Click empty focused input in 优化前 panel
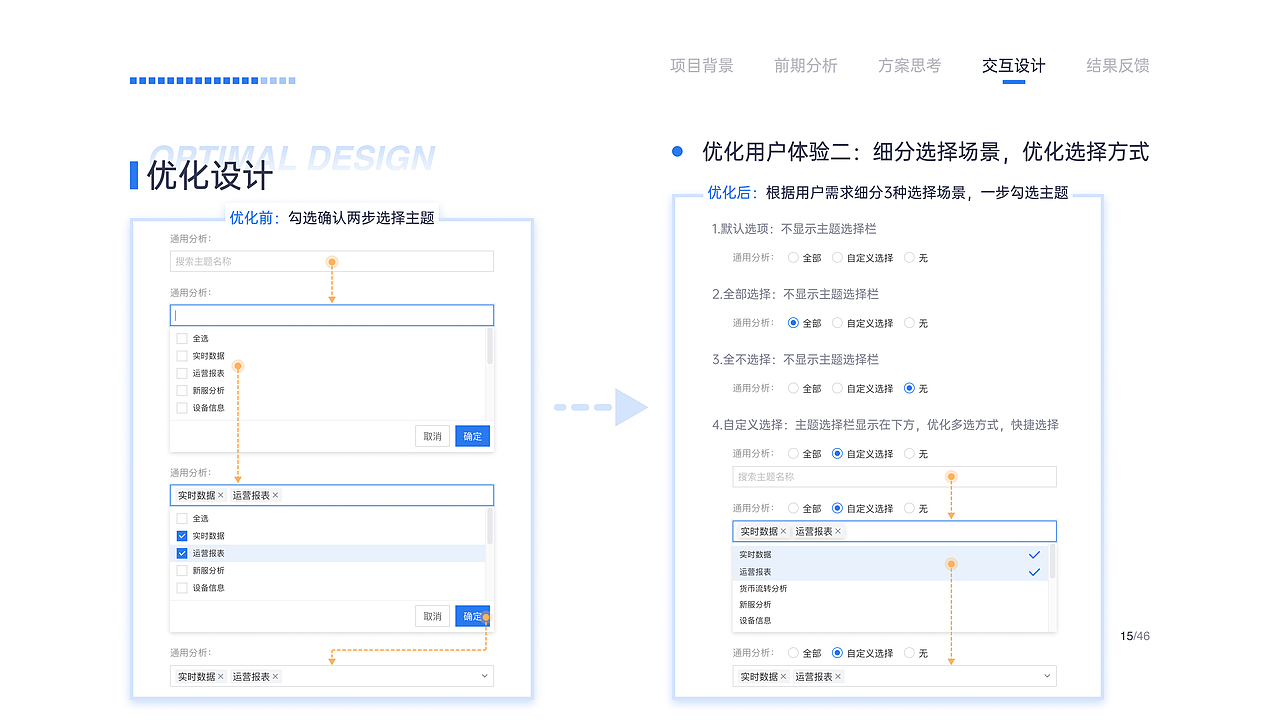The width and height of the screenshot is (1280, 720). 332,315
